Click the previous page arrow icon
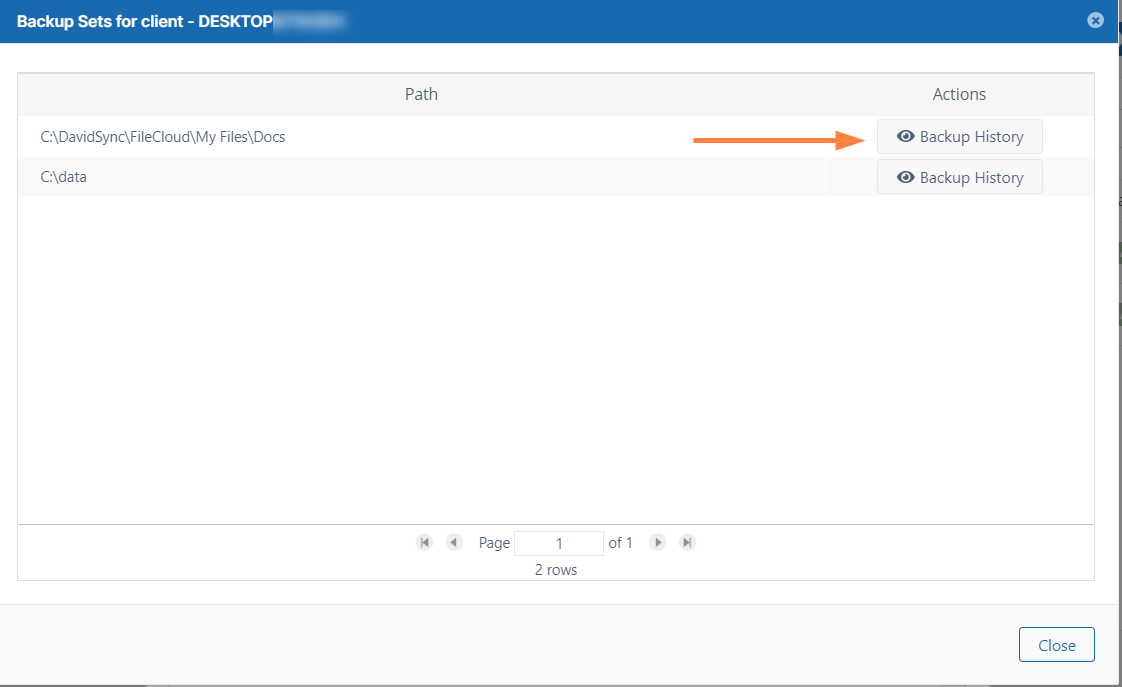 [454, 542]
